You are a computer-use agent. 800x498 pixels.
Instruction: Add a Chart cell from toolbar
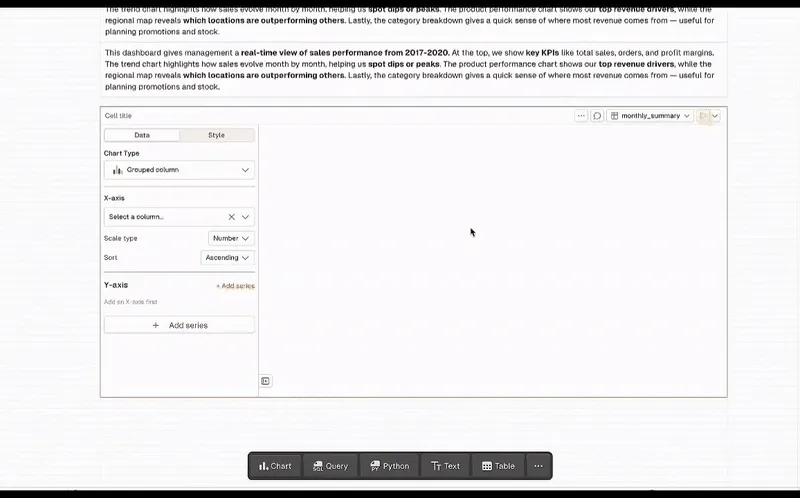point(275,466)
